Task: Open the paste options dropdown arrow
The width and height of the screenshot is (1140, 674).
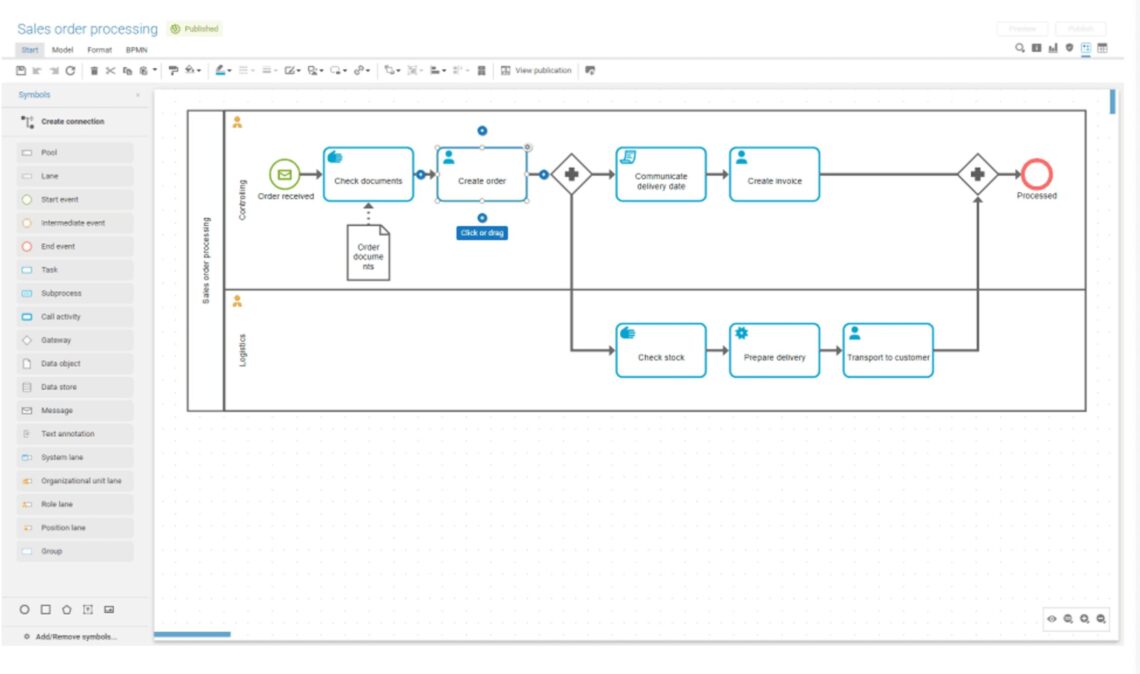Action: point(155,71)
